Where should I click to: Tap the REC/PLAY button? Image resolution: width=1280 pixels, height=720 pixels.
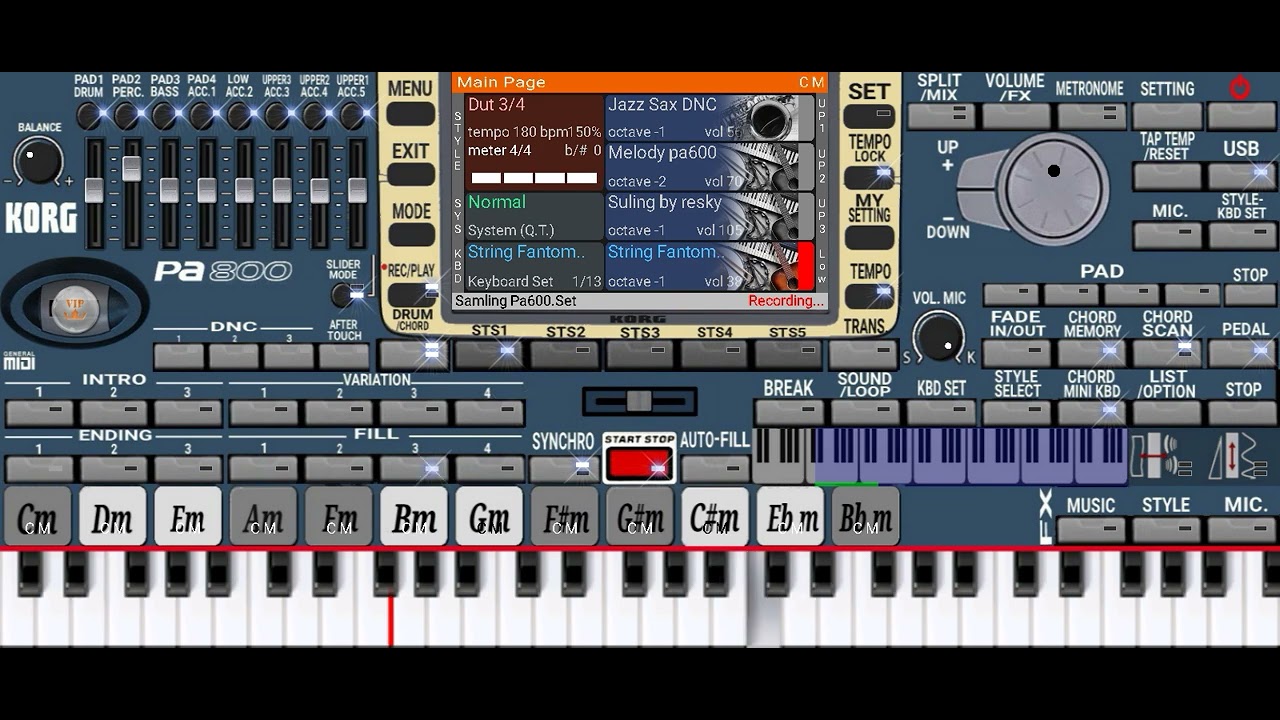tap(411, 294)
